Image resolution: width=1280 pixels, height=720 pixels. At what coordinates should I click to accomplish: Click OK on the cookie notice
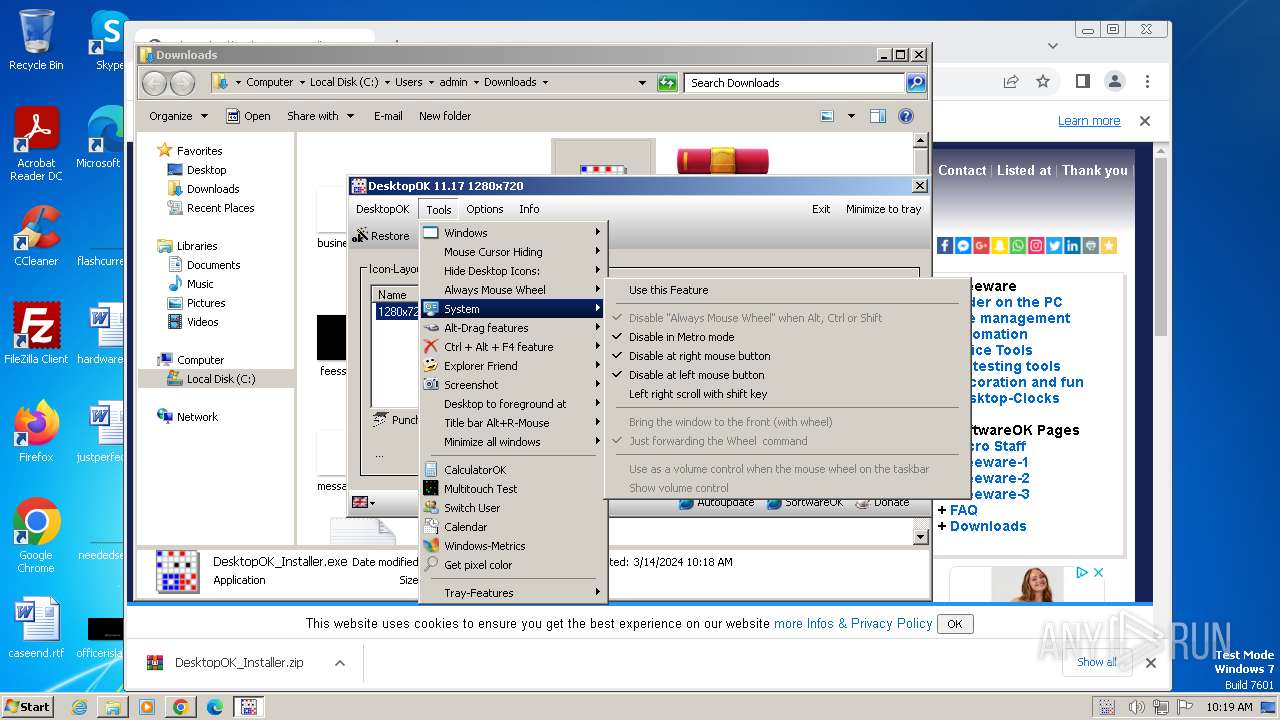pos(955,624)
